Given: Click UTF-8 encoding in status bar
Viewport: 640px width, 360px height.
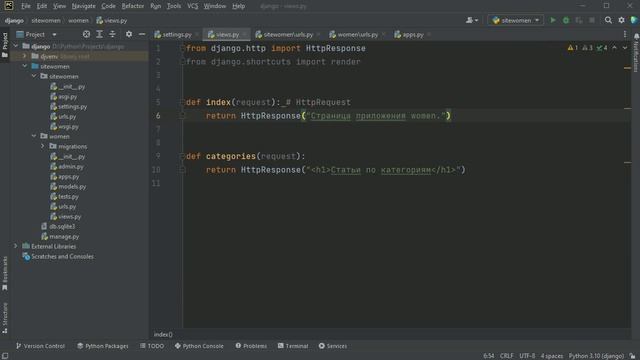Looking at the screenshot, I should click(527, 356).
